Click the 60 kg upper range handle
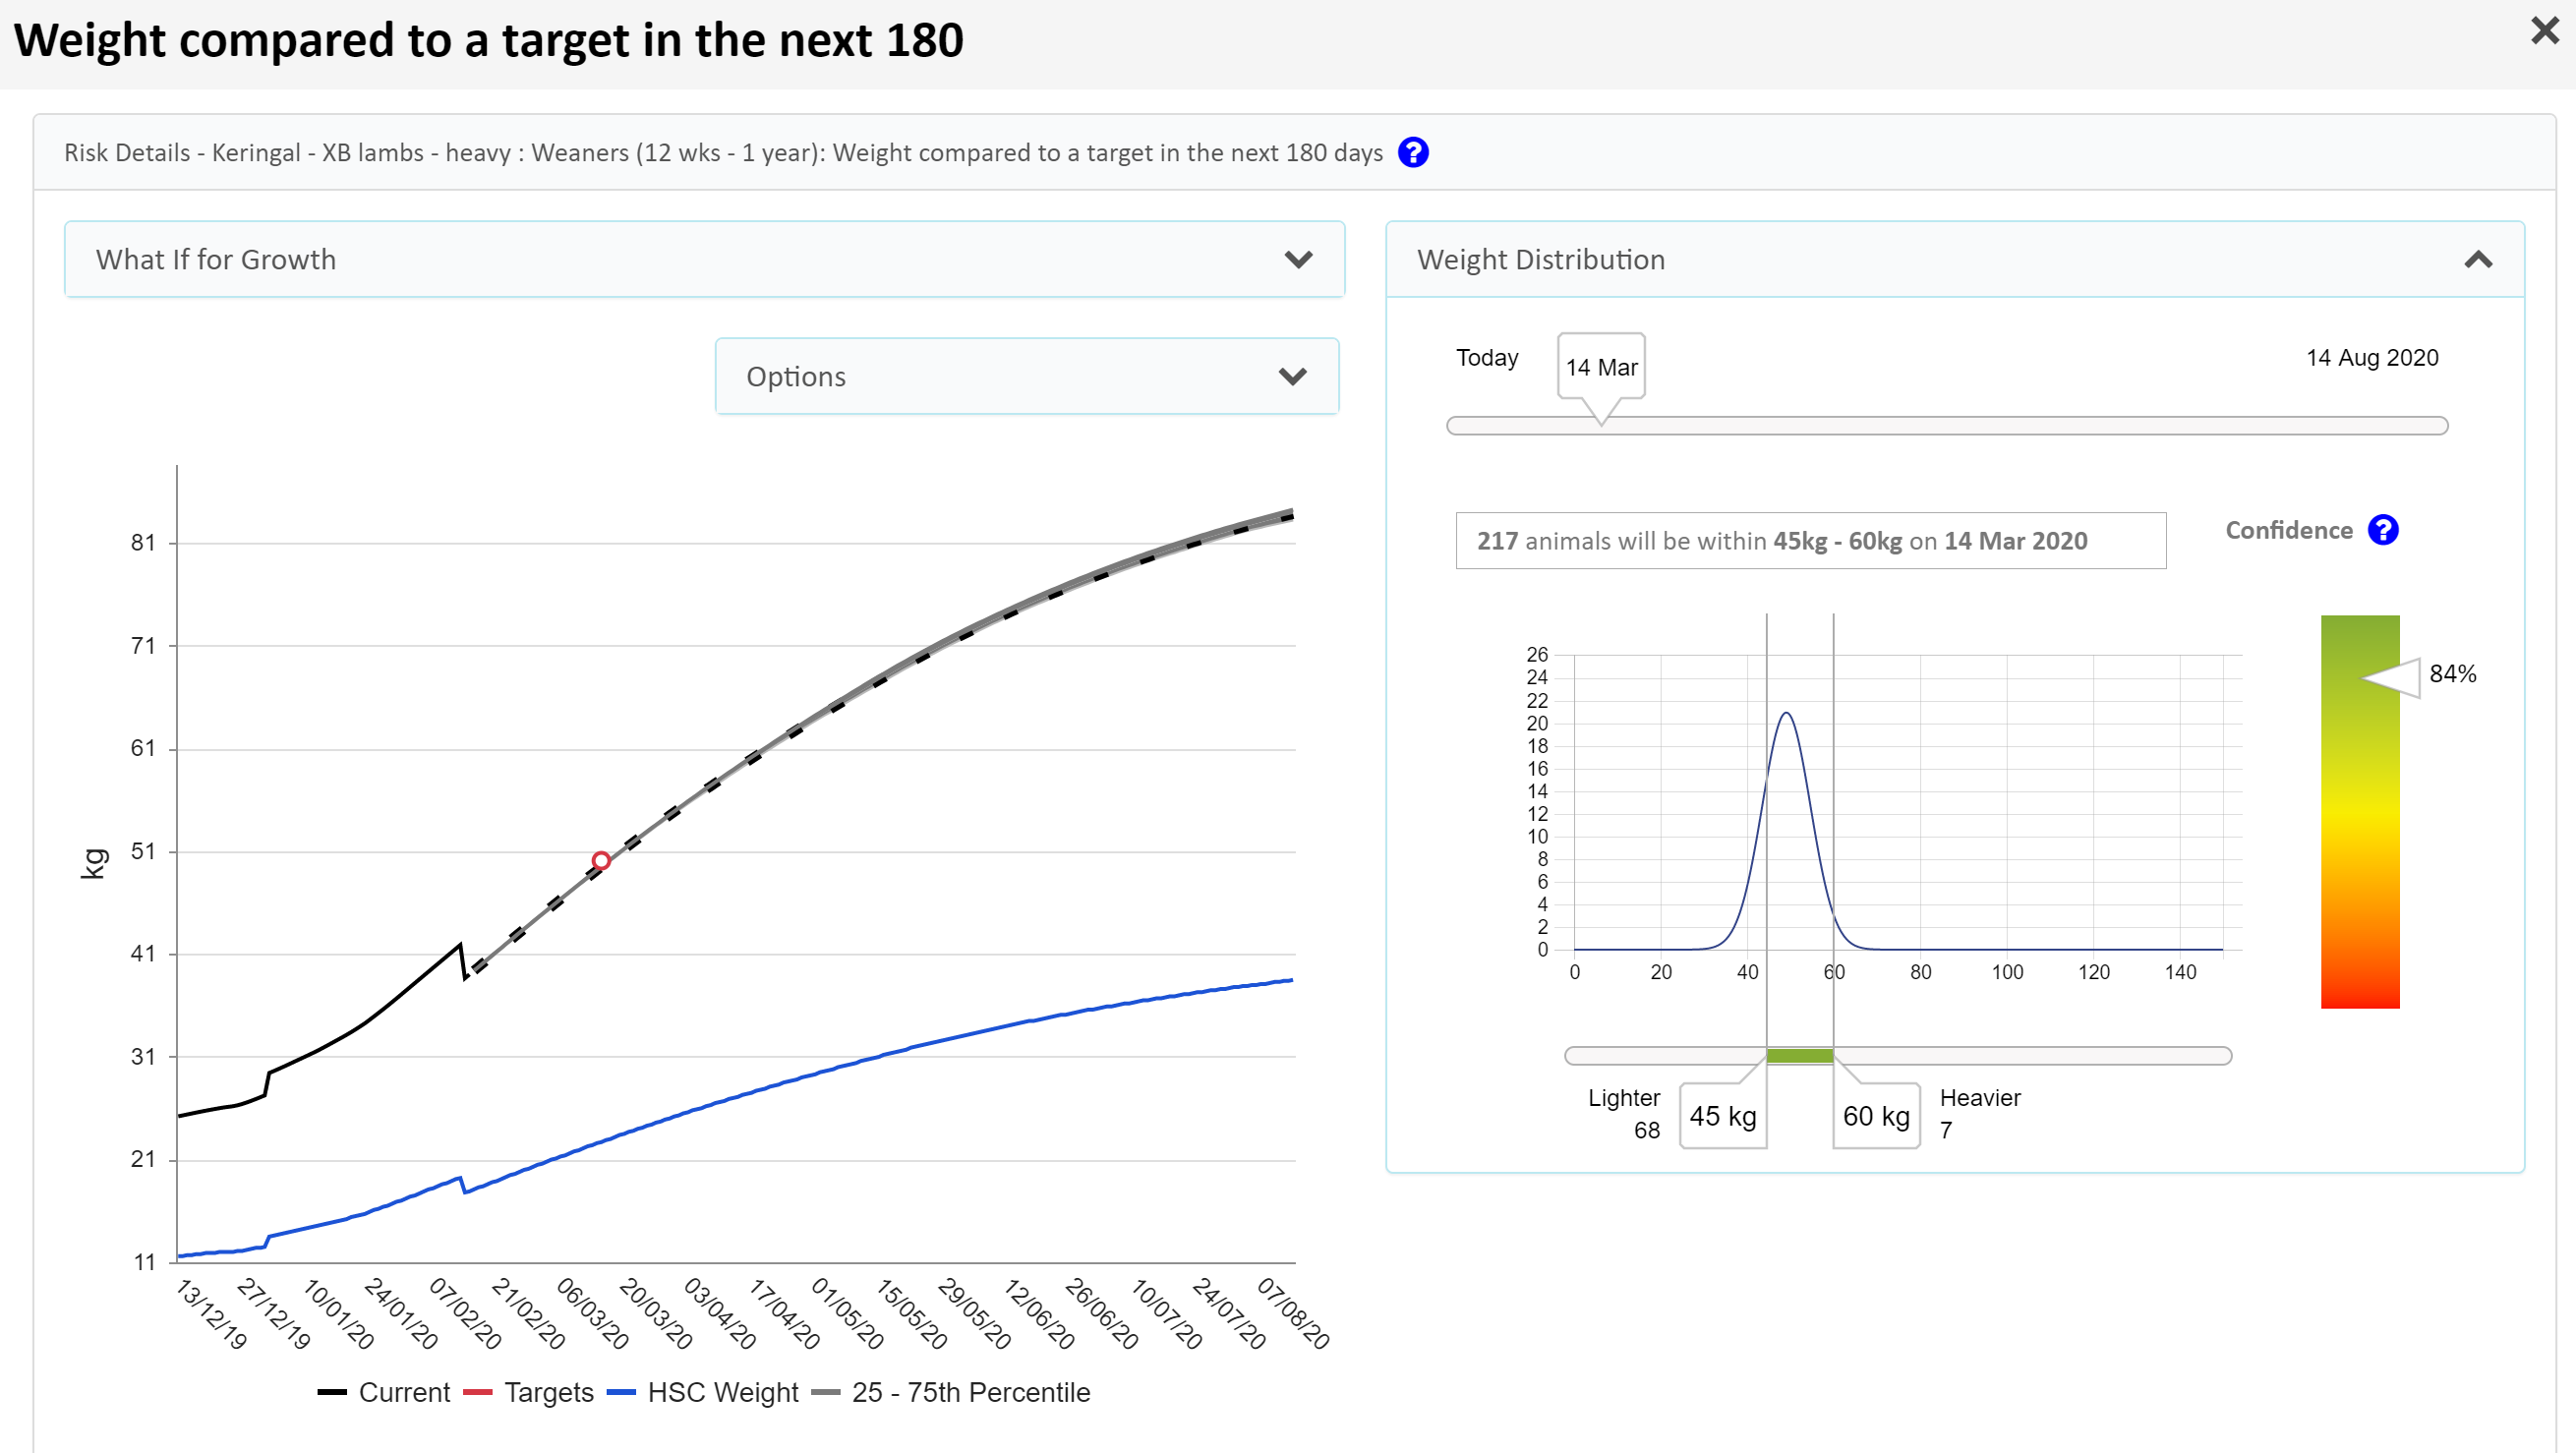2576x1453 pixels. [1875, 1116]
